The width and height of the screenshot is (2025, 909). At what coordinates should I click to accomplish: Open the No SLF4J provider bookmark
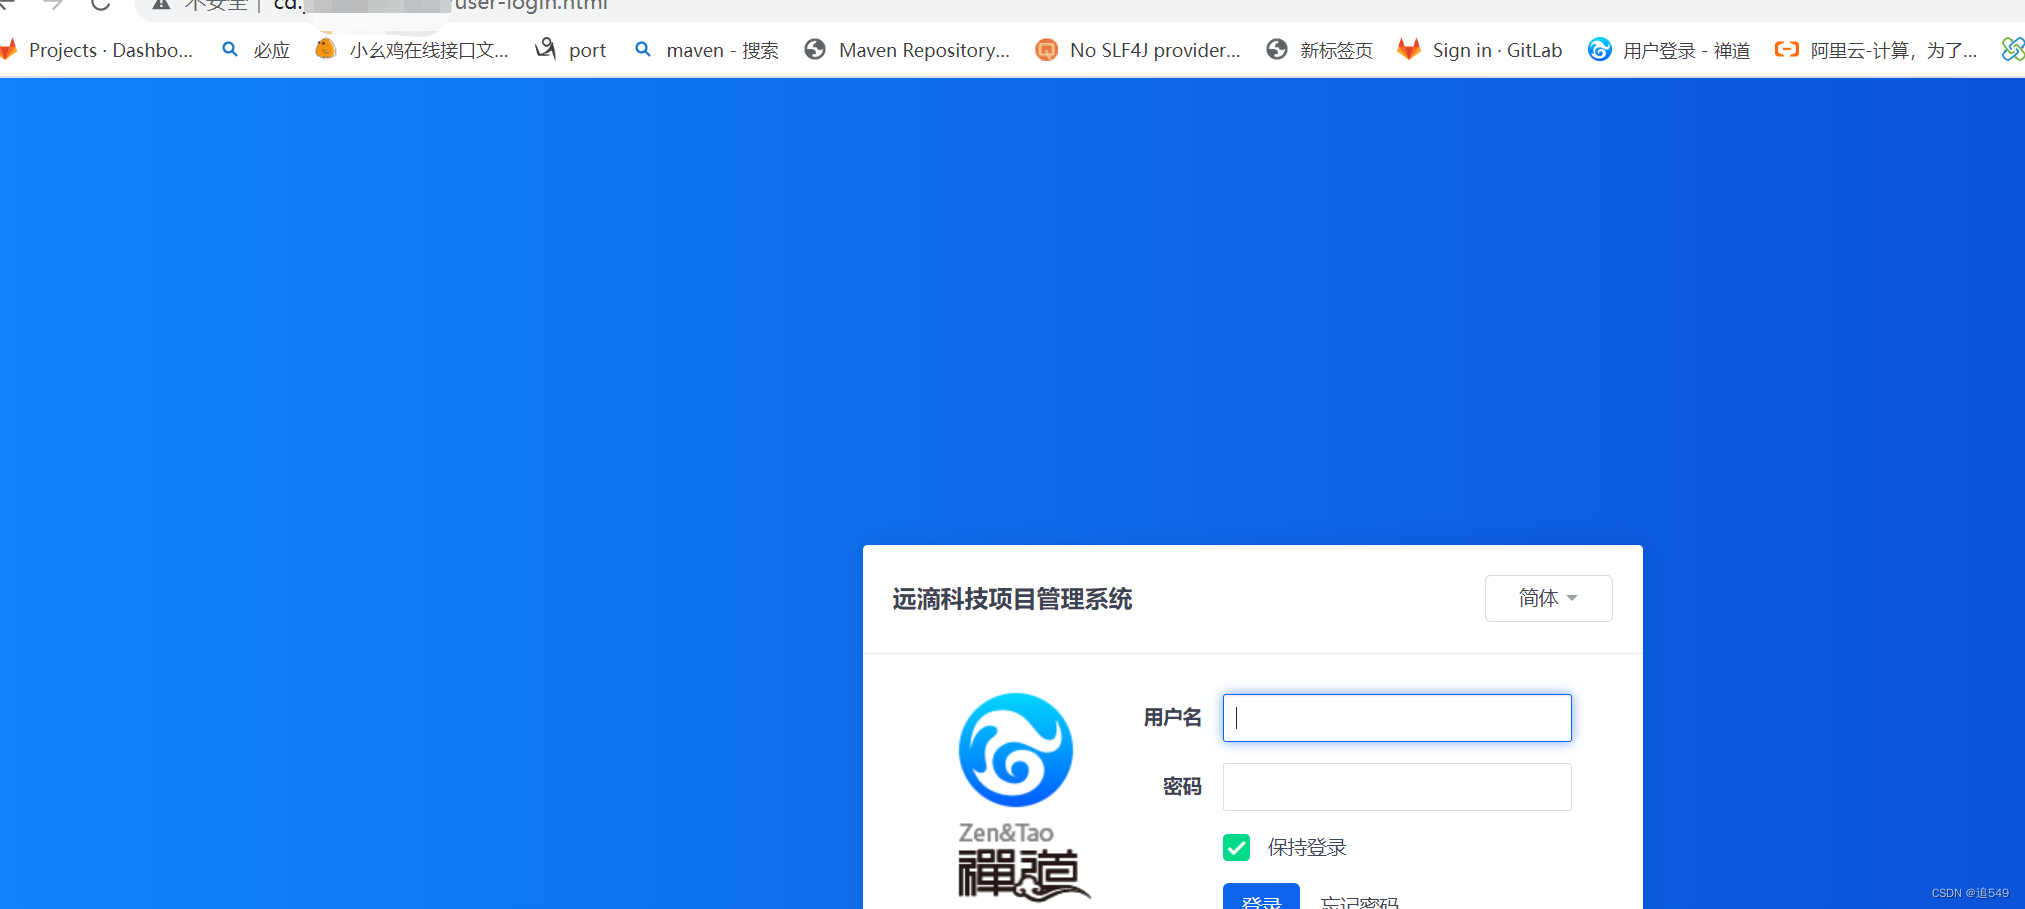1138,50
